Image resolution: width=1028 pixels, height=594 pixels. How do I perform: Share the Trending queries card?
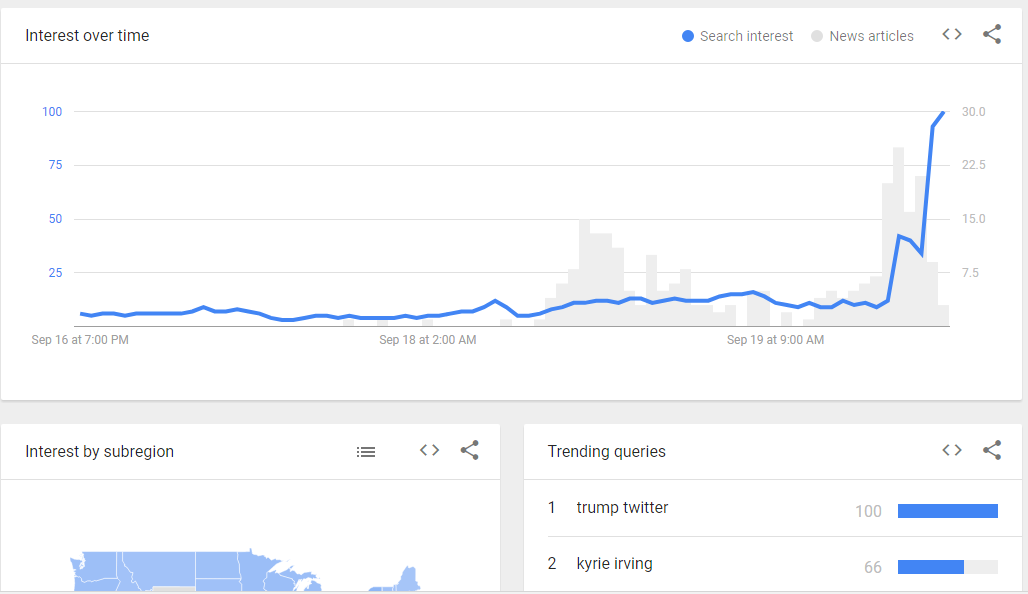[992, 451]
